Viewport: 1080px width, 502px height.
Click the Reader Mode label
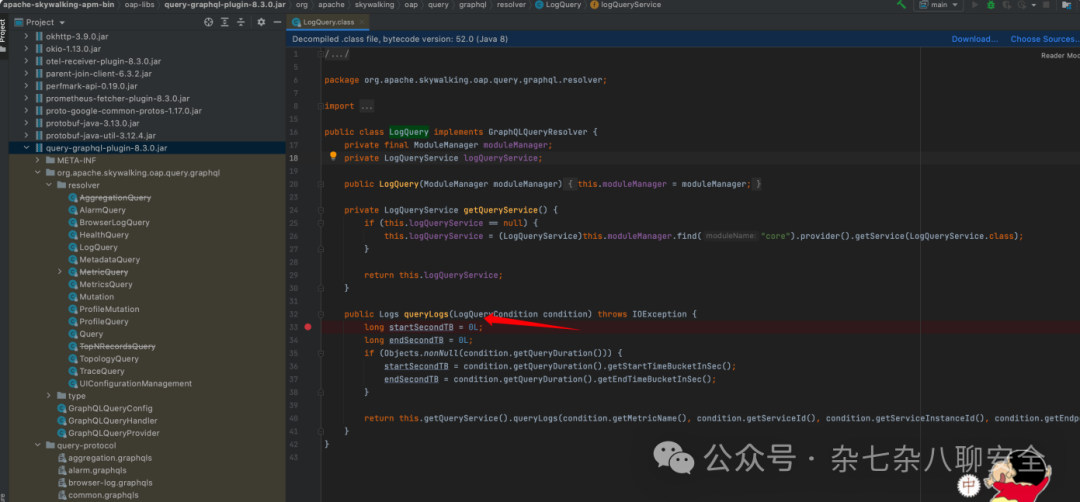(x=1060, y=55)
